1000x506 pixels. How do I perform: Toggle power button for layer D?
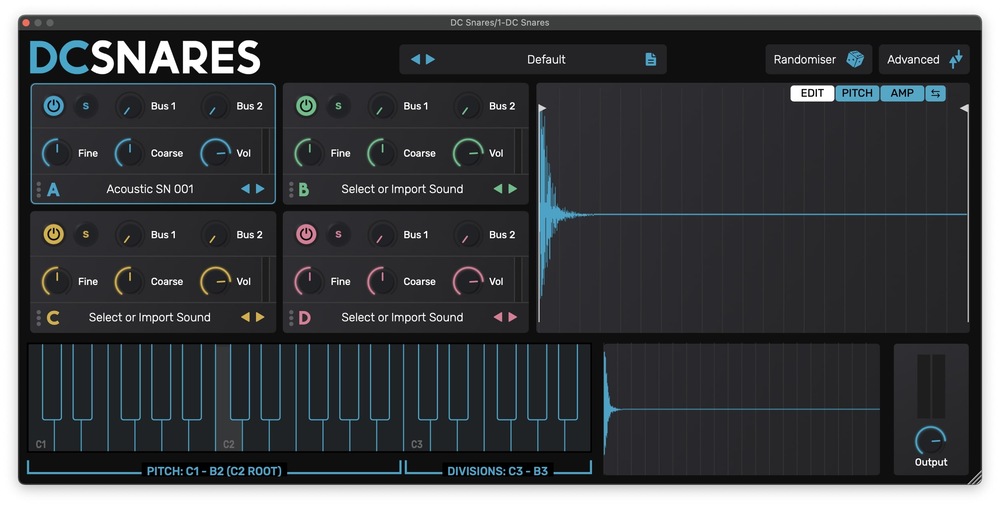[x=306, y=234]
